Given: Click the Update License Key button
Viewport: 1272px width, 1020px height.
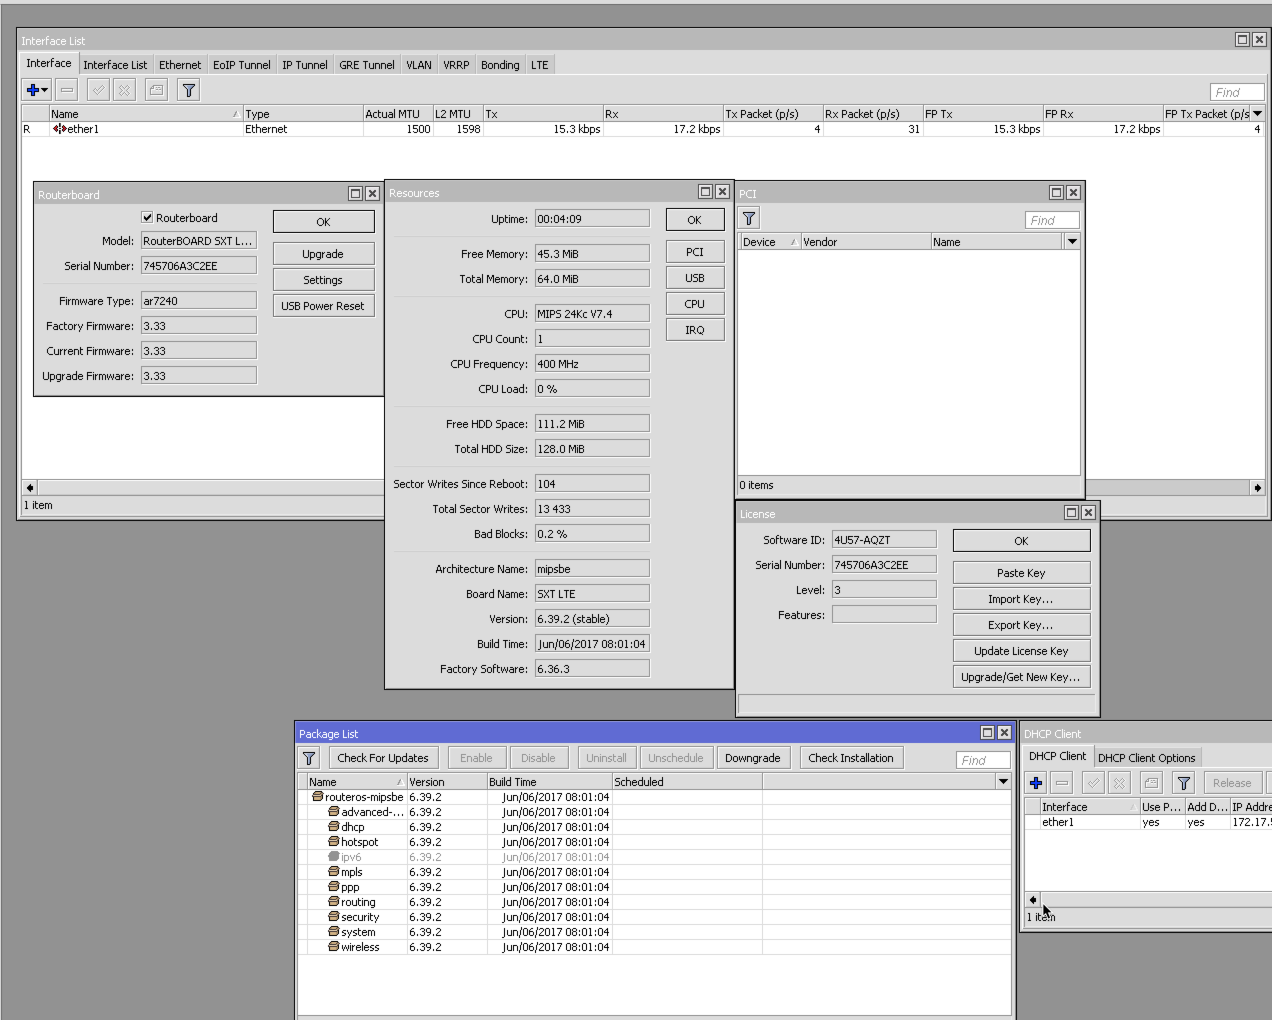Looking at the screenshot, I should pyautogui.click(x=1021, y=651).
